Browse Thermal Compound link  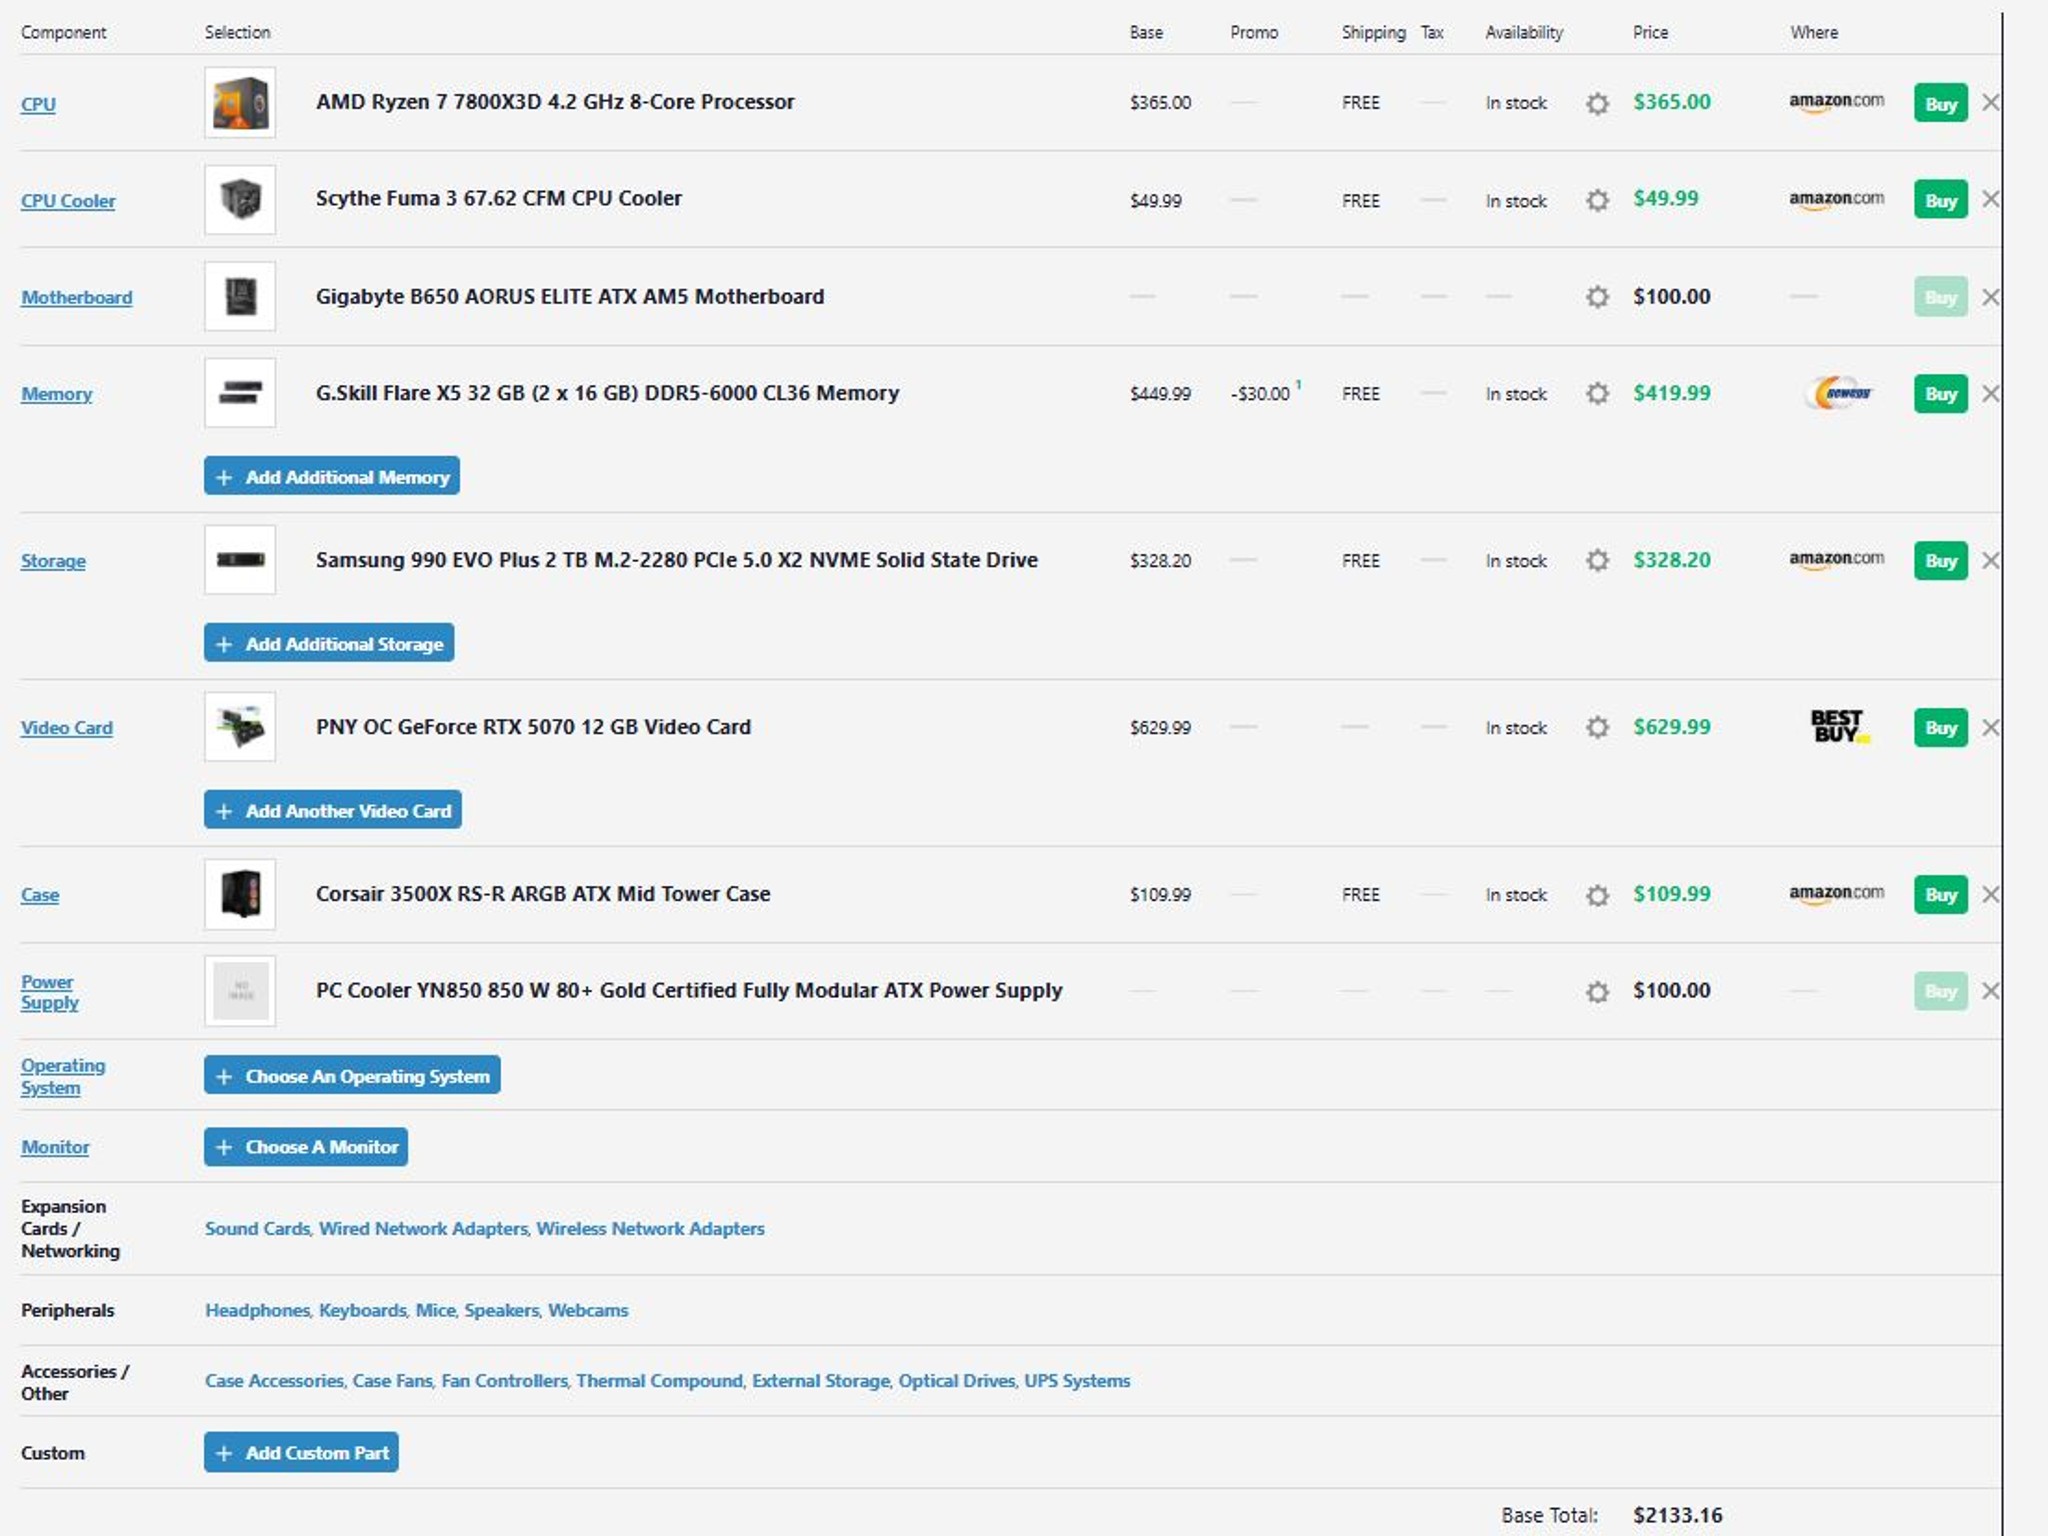coord(659,1381)
